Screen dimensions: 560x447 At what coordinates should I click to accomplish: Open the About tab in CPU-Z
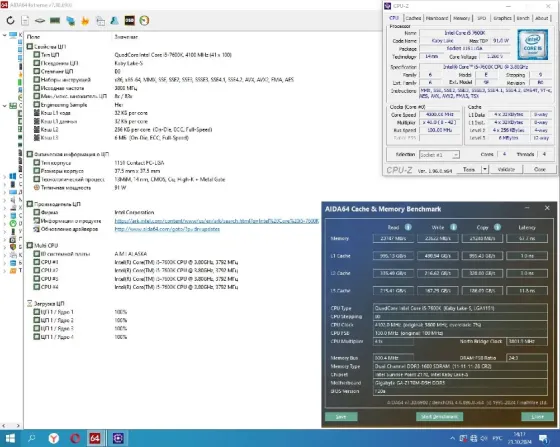[542, 18]
